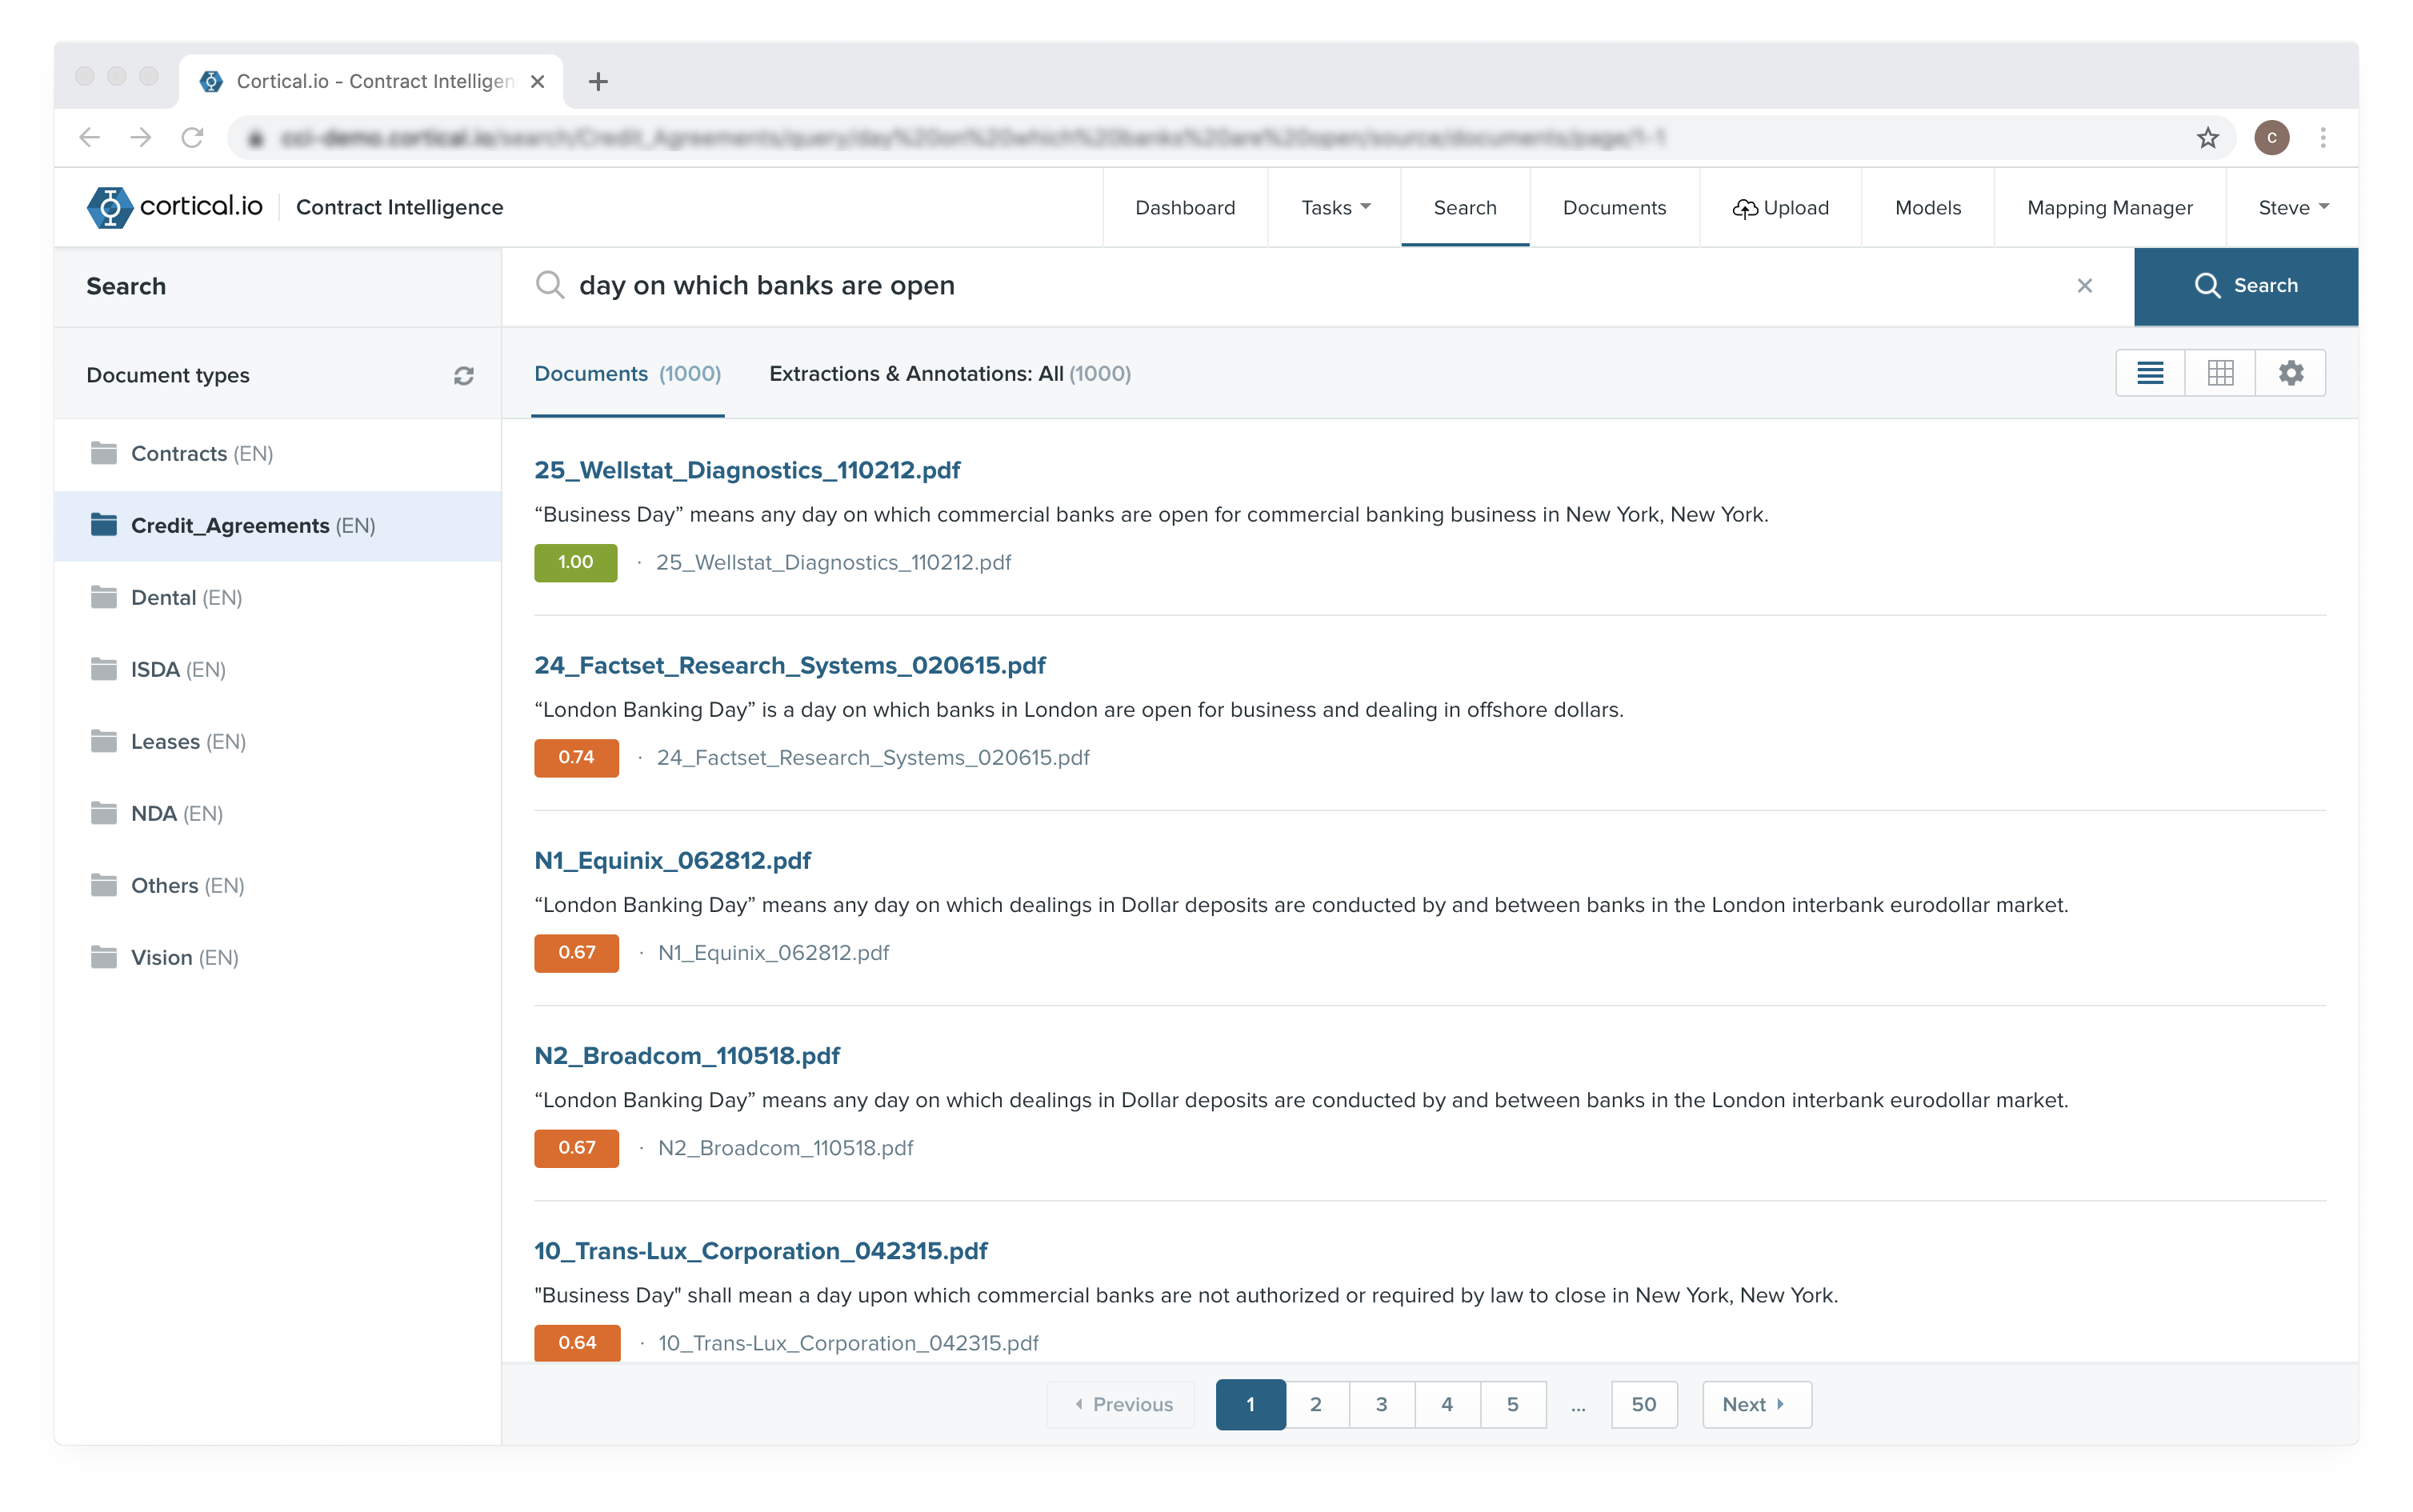The image size is (2413, 1512).
Task: Click the refresh icon beside Document types
Action: (x=463, y=375)
